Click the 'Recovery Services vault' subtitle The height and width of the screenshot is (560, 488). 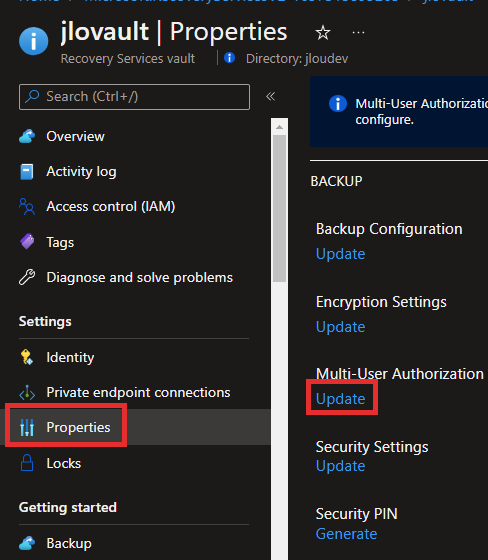click(128, 59)
